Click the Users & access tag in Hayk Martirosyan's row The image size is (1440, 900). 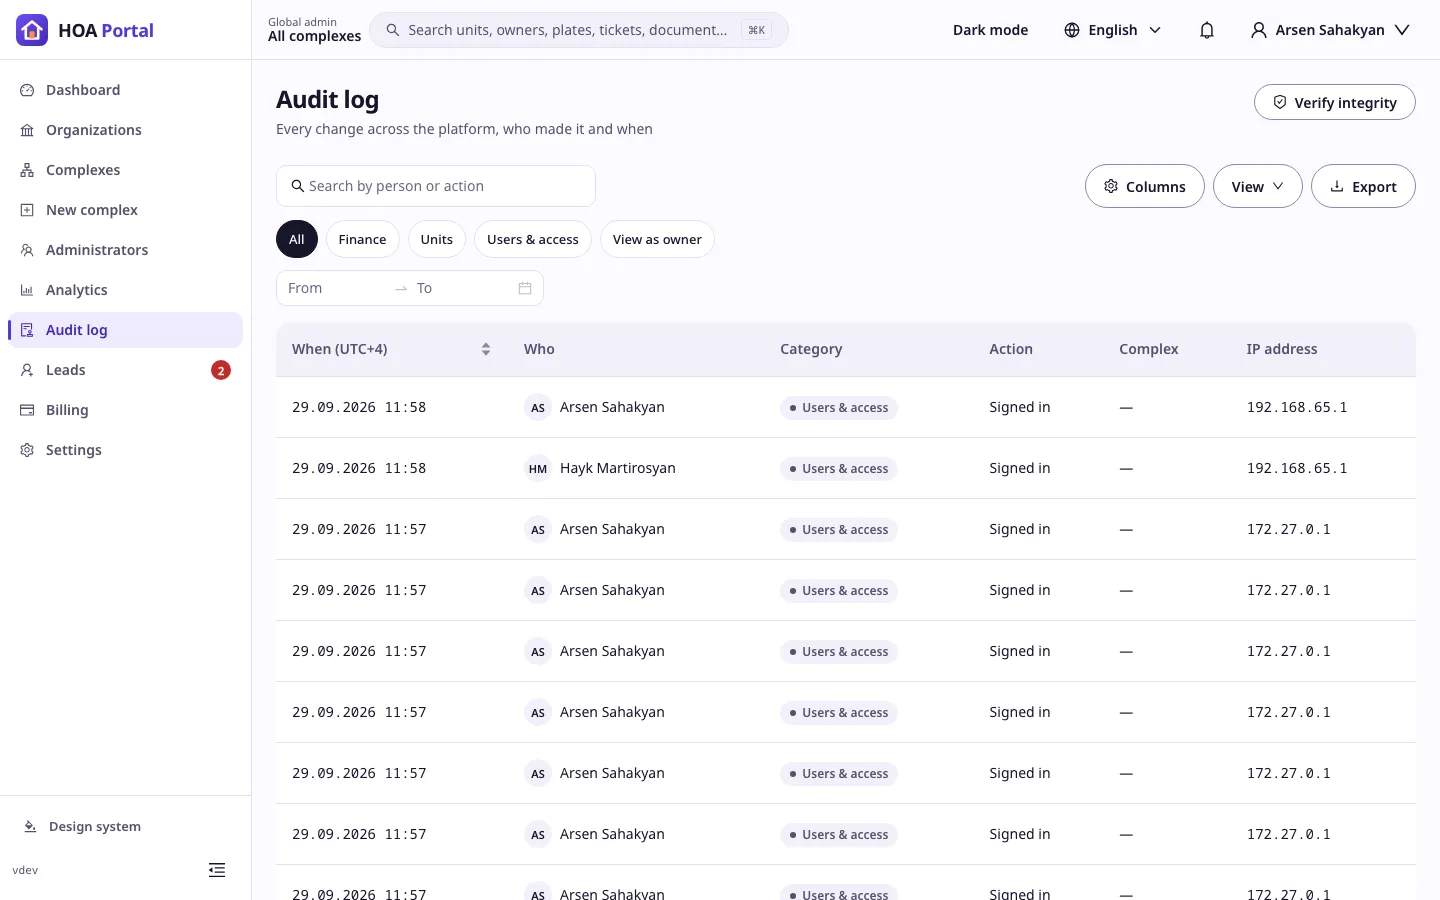(x=839, y=469)
